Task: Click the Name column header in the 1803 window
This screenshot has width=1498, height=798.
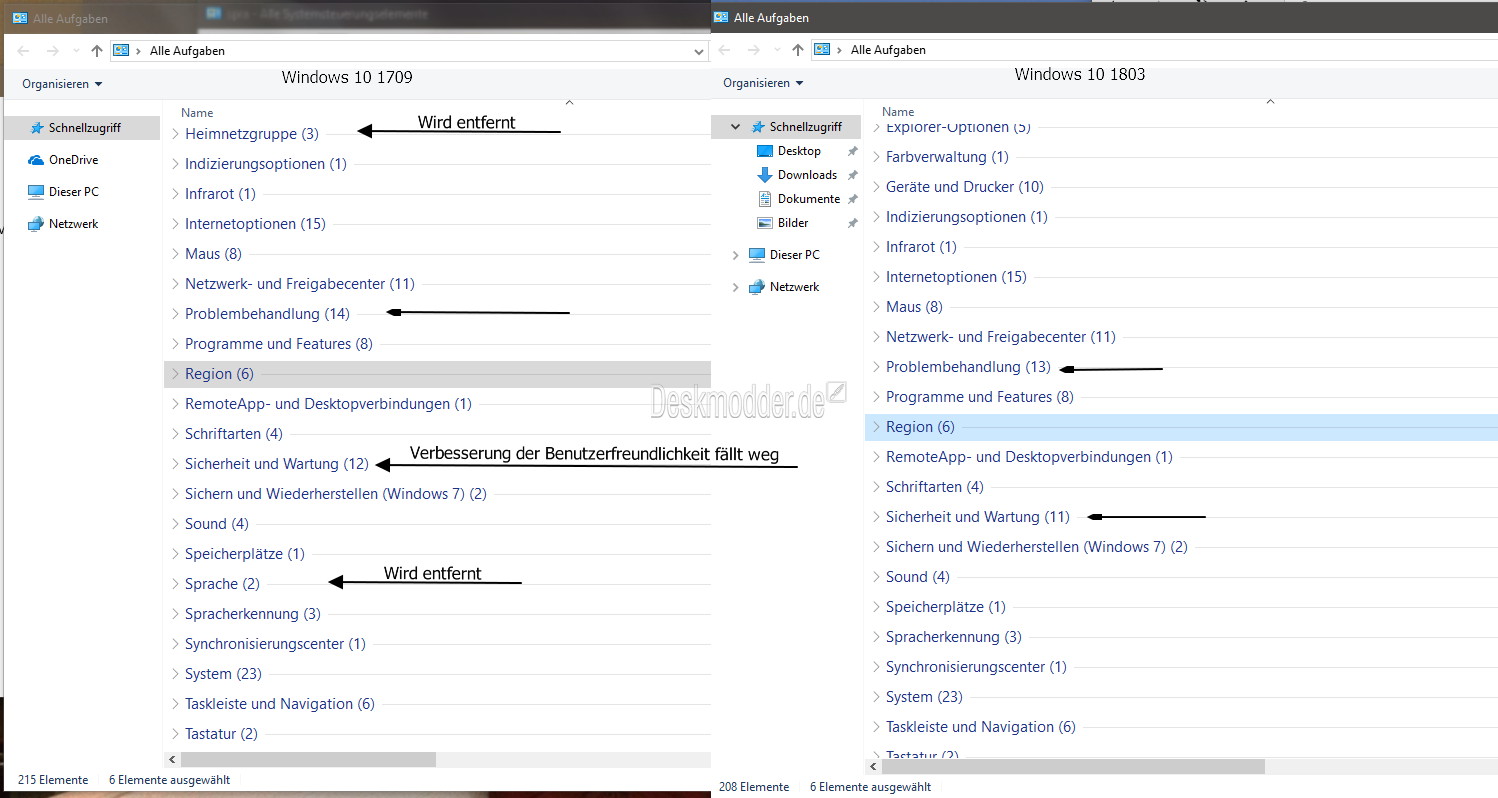Action: pos(898,112)
